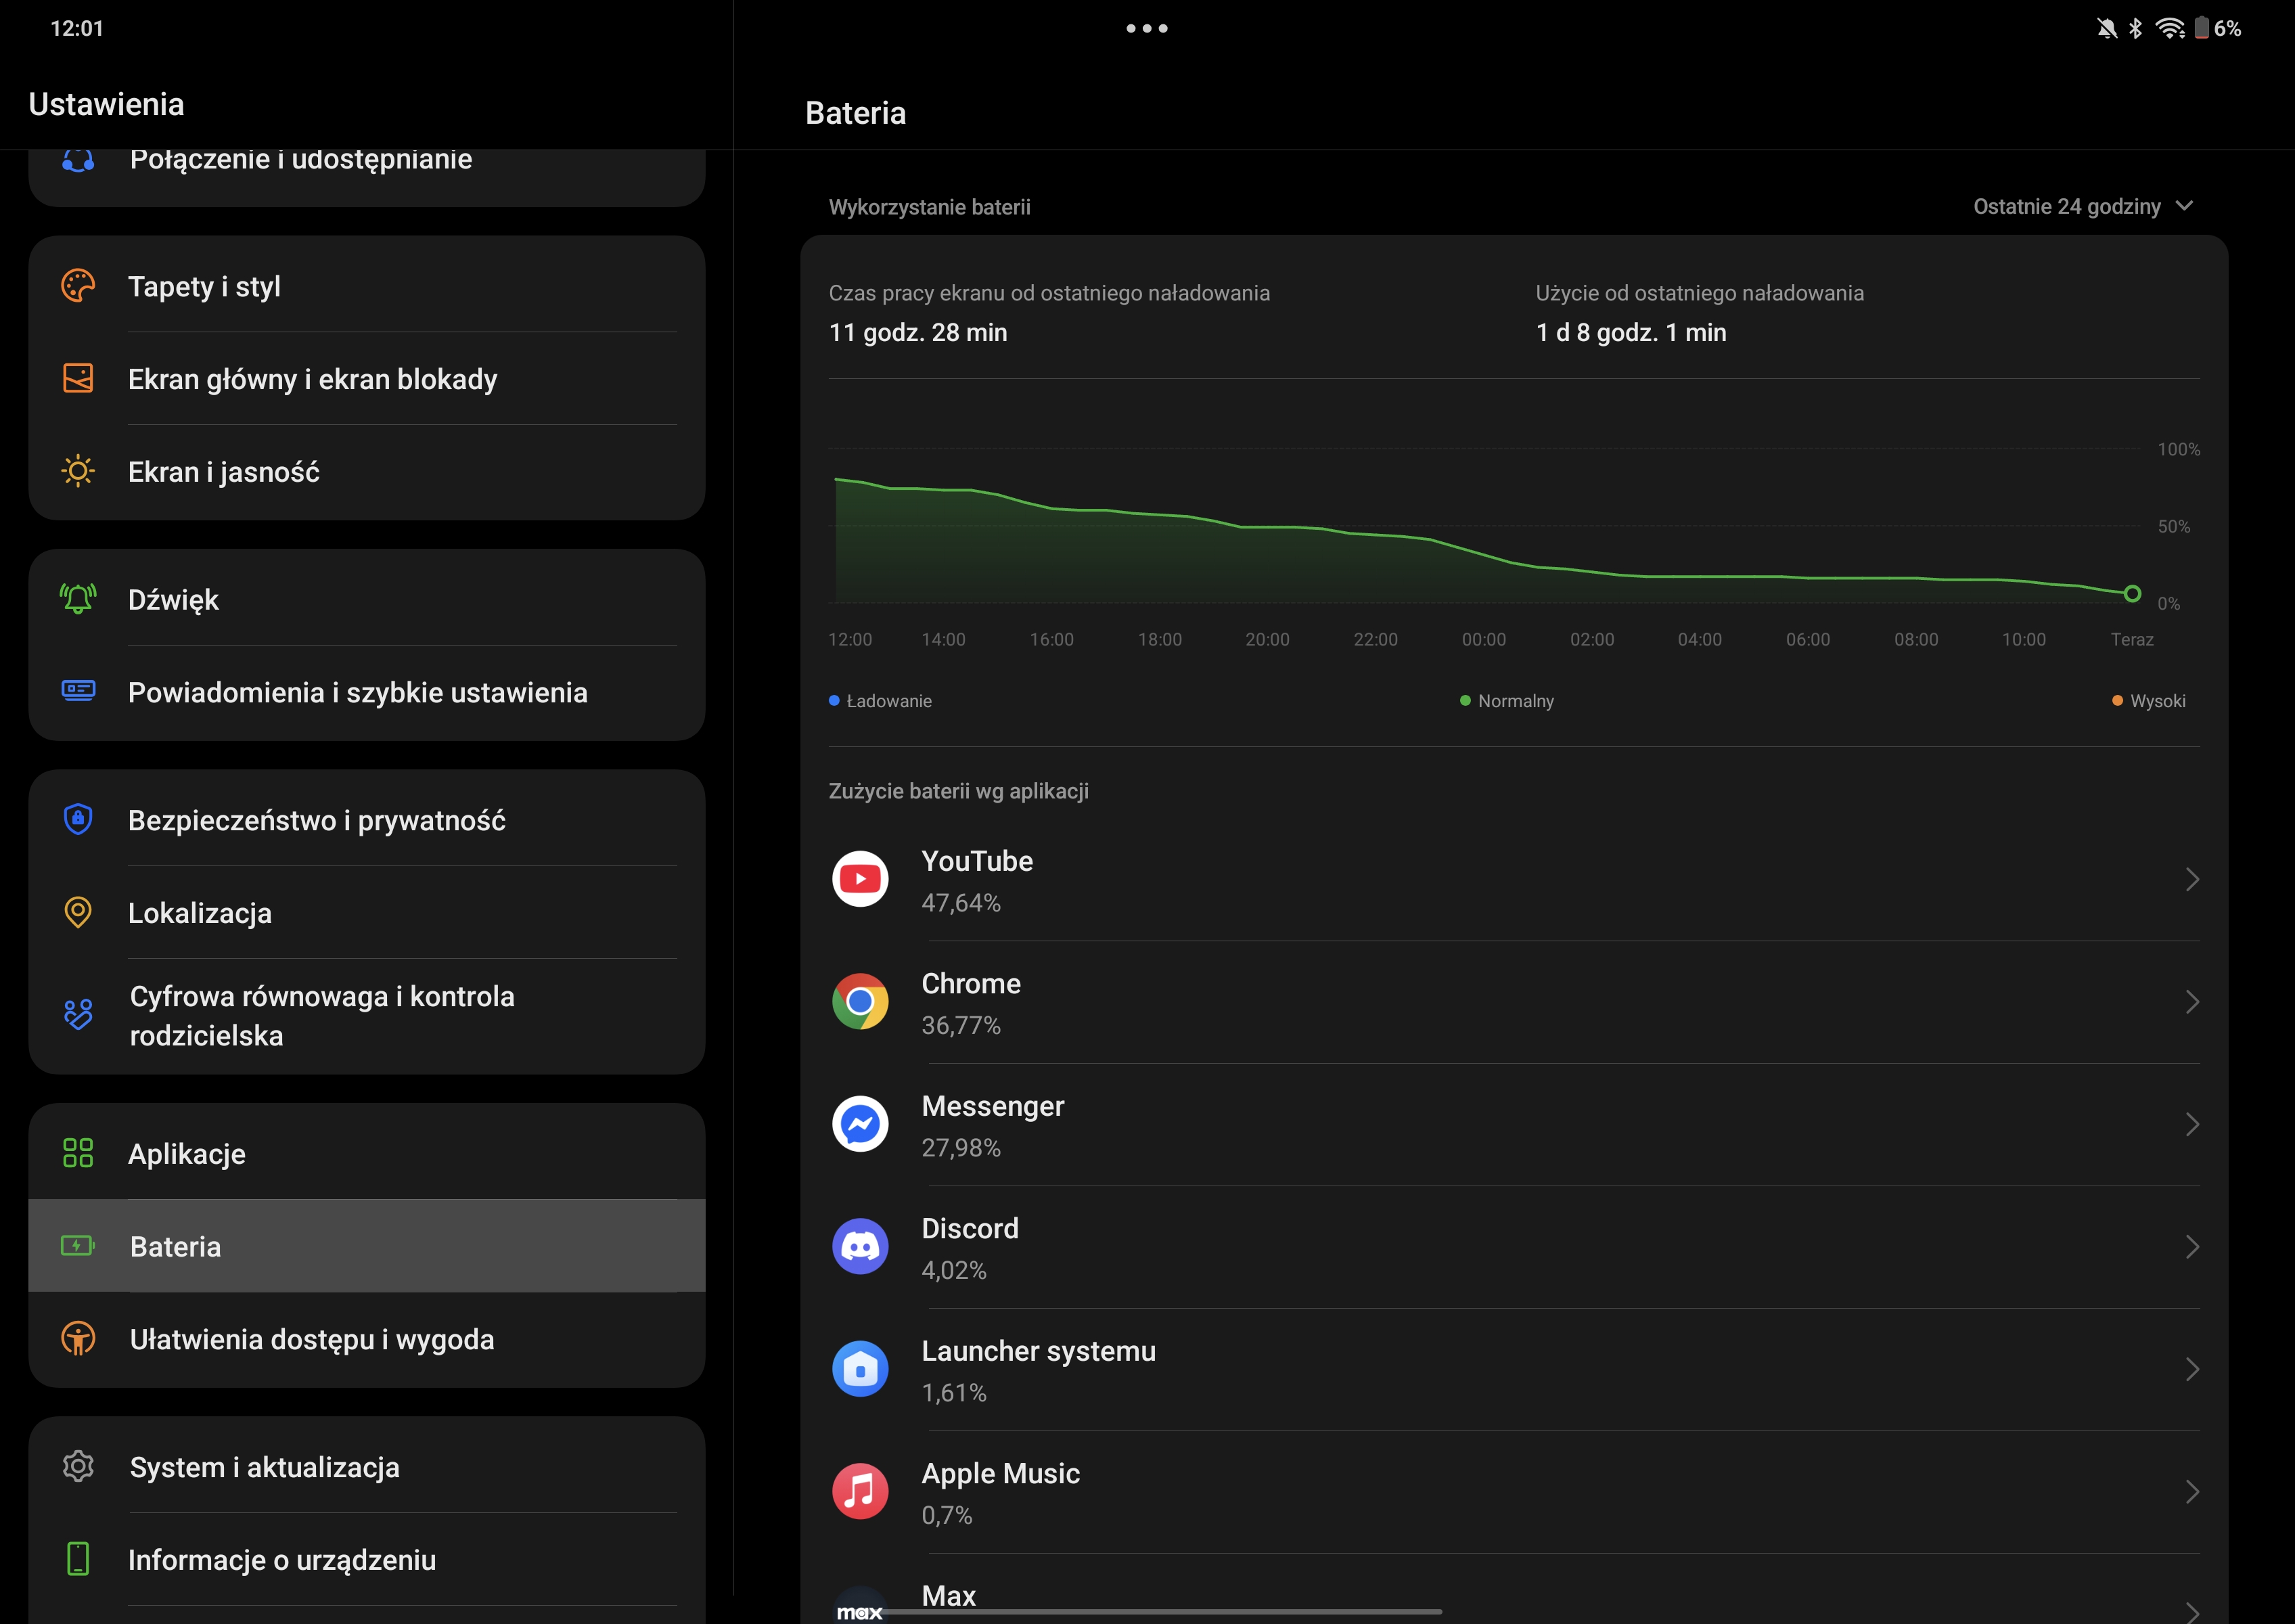The height and width of the screenshot is (1624, 2295).
Task: Tap the Bateria battery icon in sidebar
Action: coord(78,1246)
